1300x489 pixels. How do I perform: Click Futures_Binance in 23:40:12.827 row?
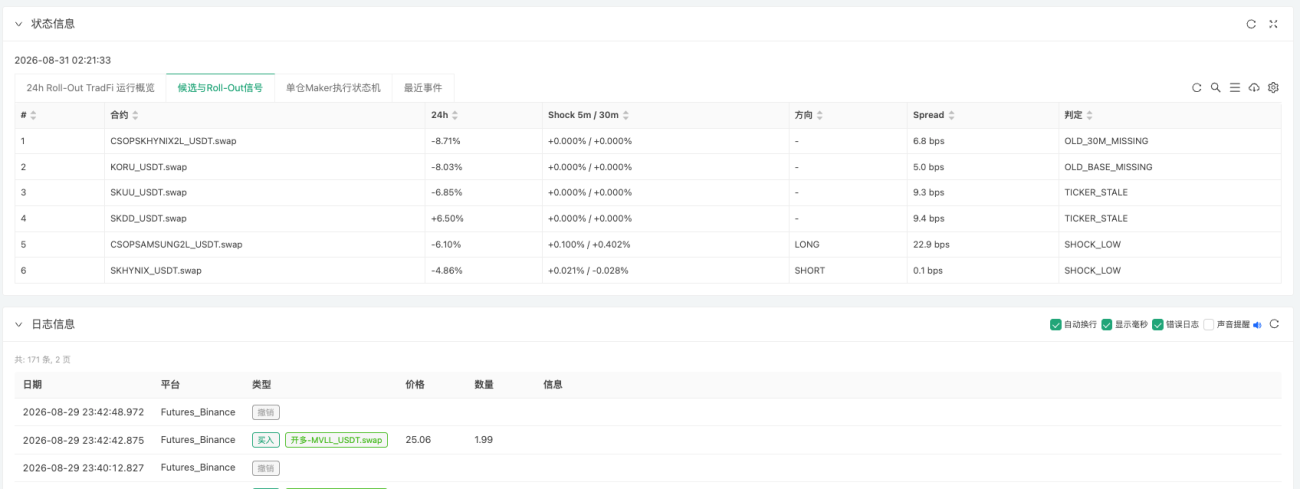[x=198, y=468]
